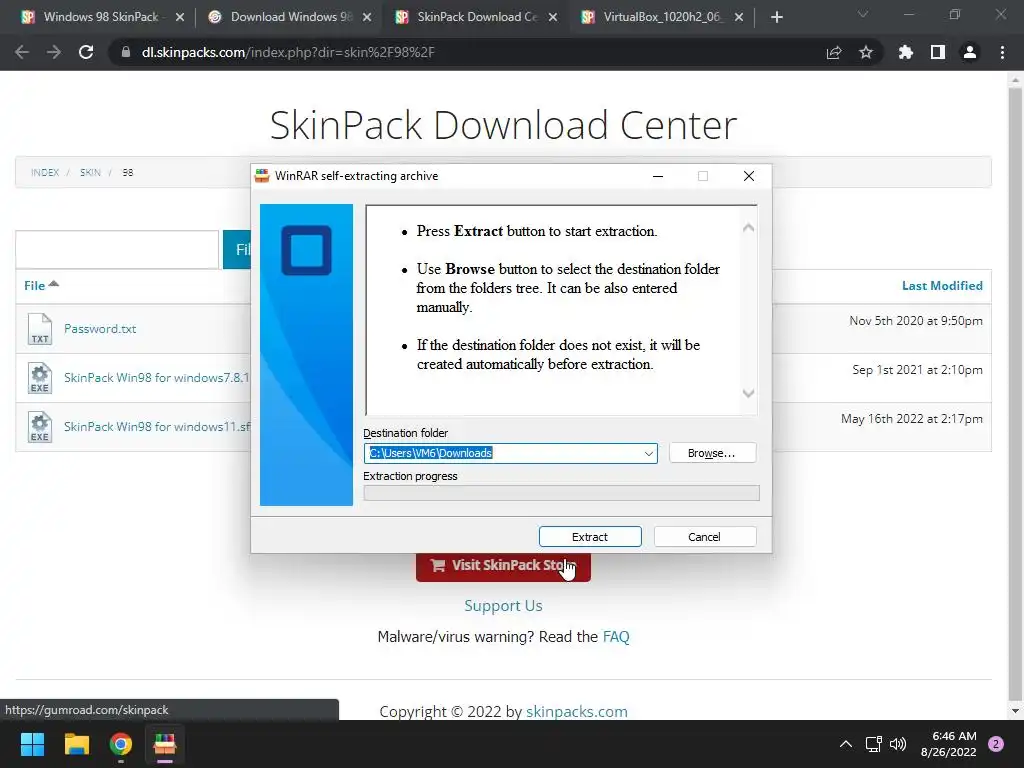Show hidden system tray icons chevron
1024x768 pixels.
click(x=846, y=744)
